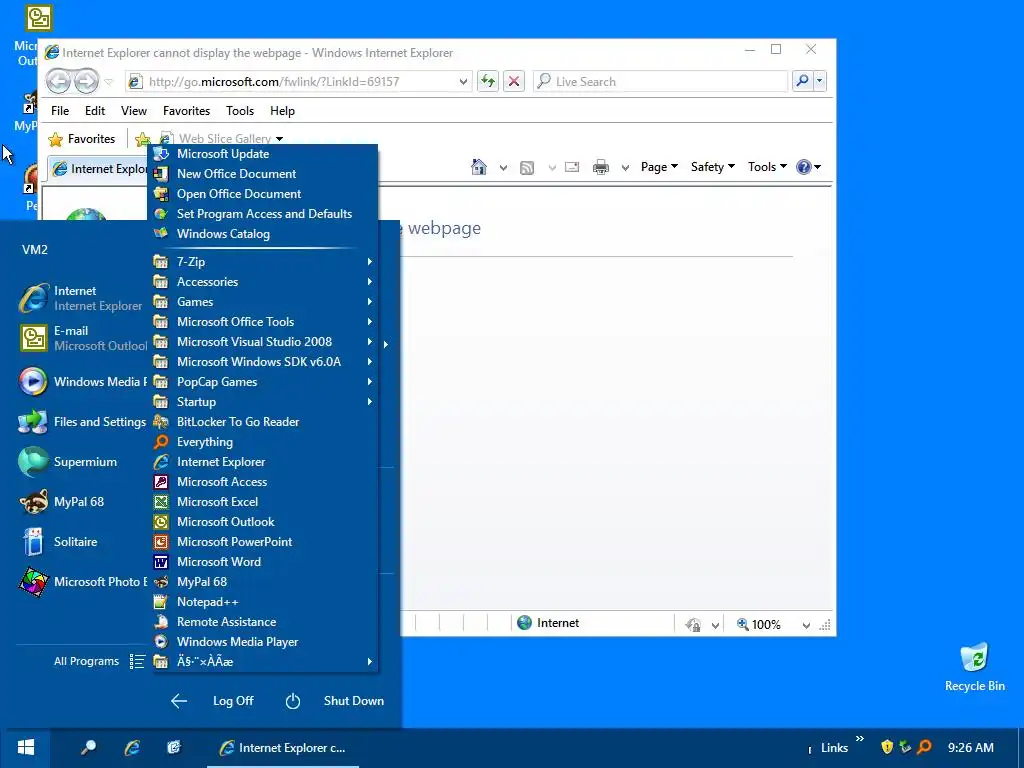Click the Log Off button

pyautogui.click(x=233, y=701)
